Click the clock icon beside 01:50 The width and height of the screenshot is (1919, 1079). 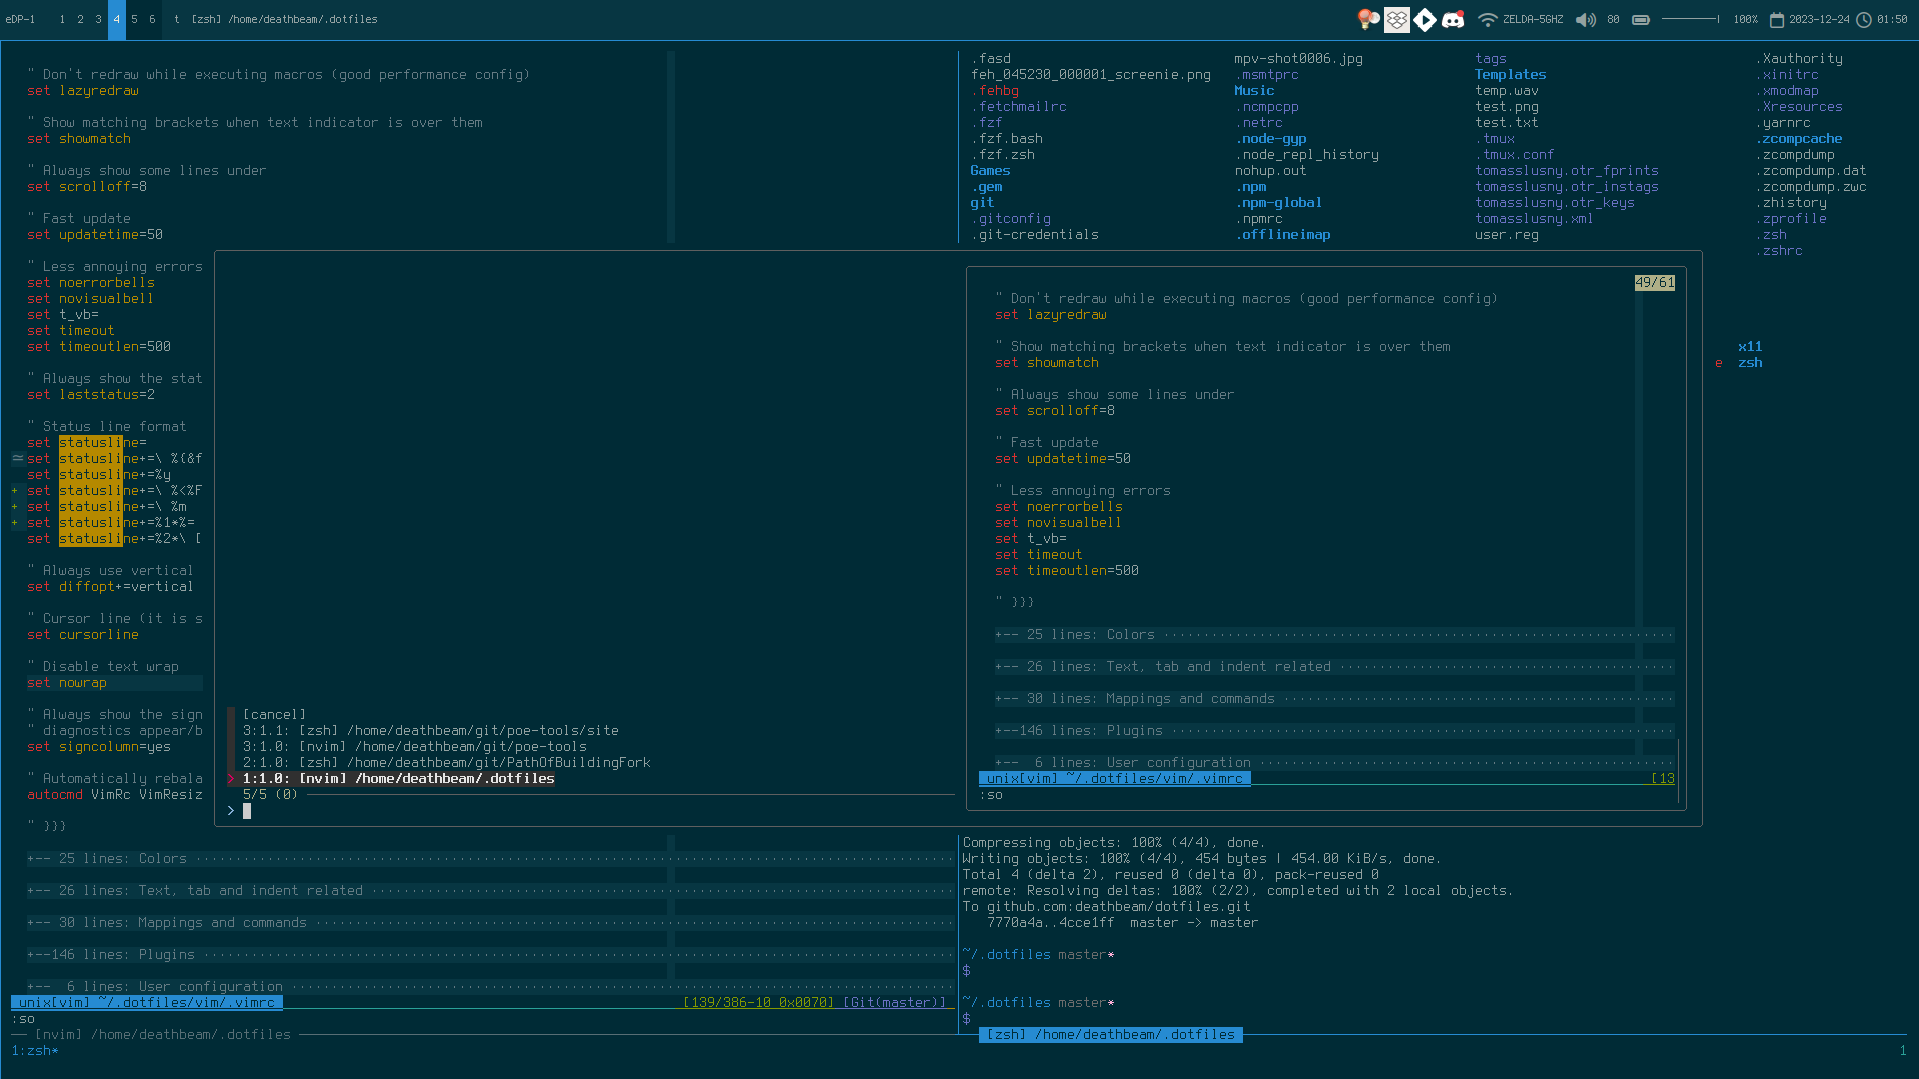coord(1864,19)
